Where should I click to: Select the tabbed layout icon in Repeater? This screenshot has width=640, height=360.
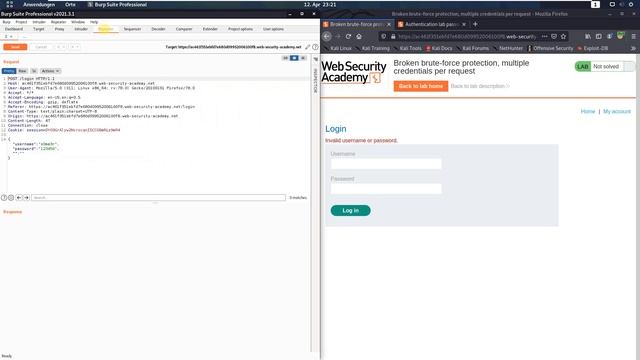[303, 58]
